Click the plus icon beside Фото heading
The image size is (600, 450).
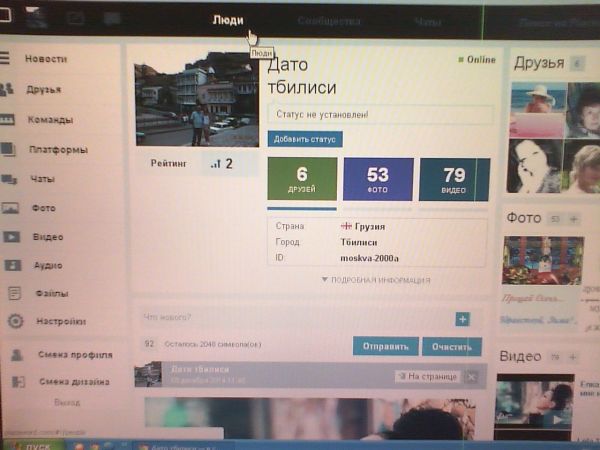pyautogui.click(x=574, y=218)
